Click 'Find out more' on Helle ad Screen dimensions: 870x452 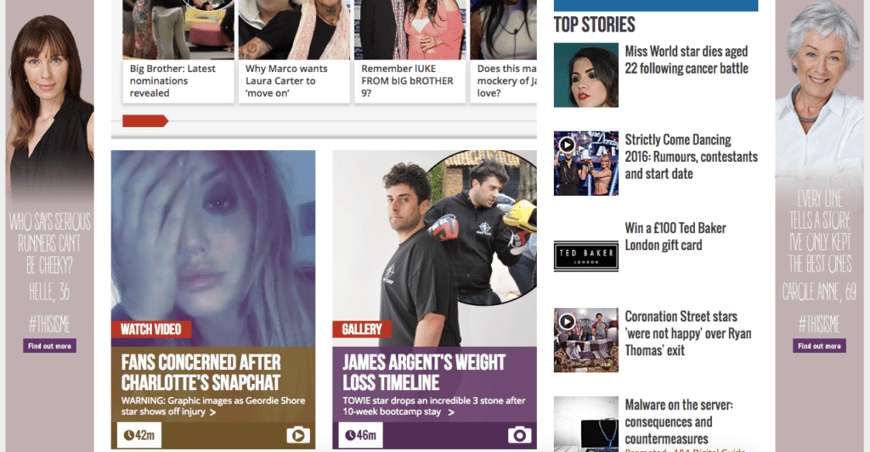49,346
